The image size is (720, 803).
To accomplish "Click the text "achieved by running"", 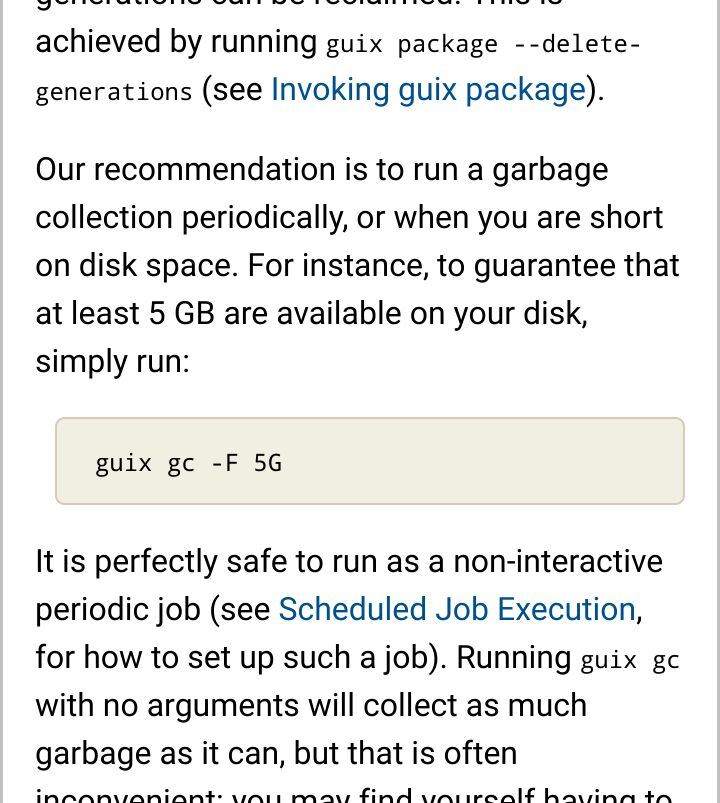I will (x=176, y=42).
